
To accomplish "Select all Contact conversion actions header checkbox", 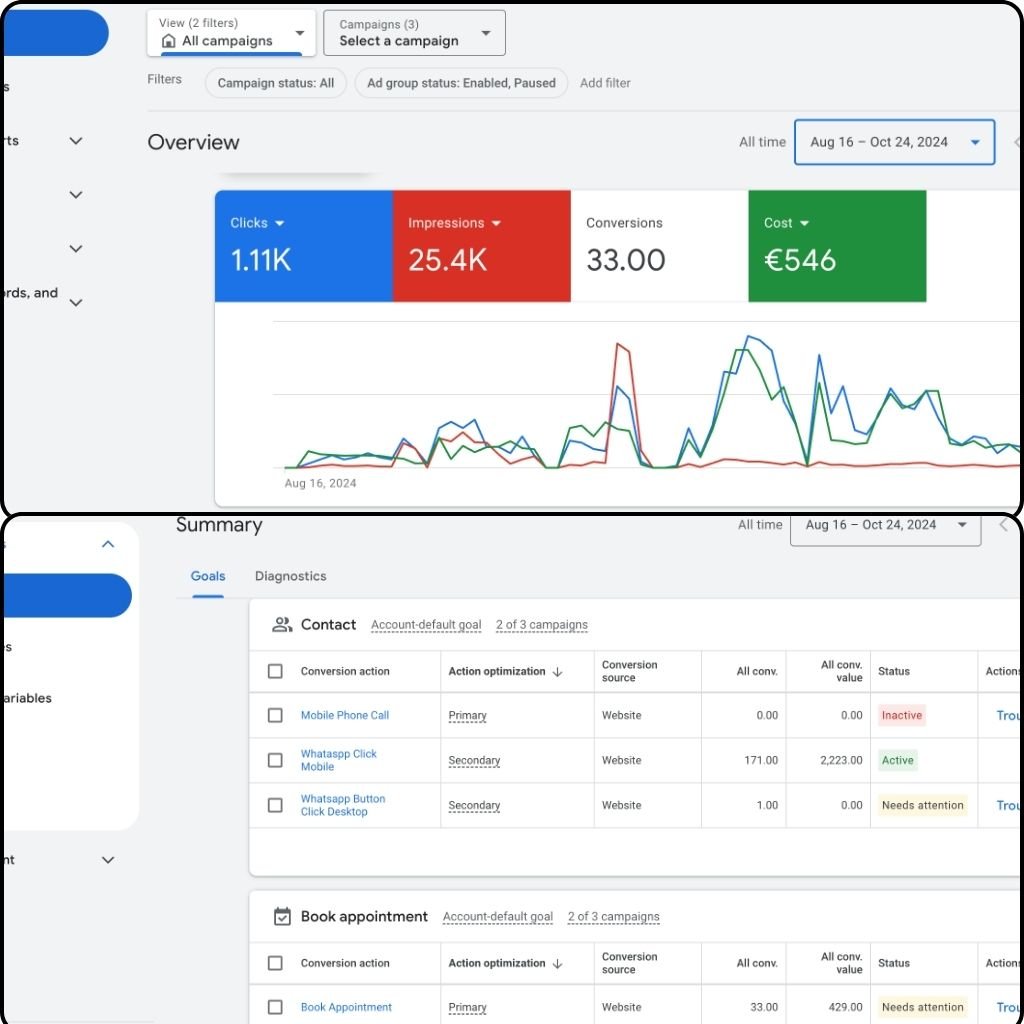I will pos(275,672).
